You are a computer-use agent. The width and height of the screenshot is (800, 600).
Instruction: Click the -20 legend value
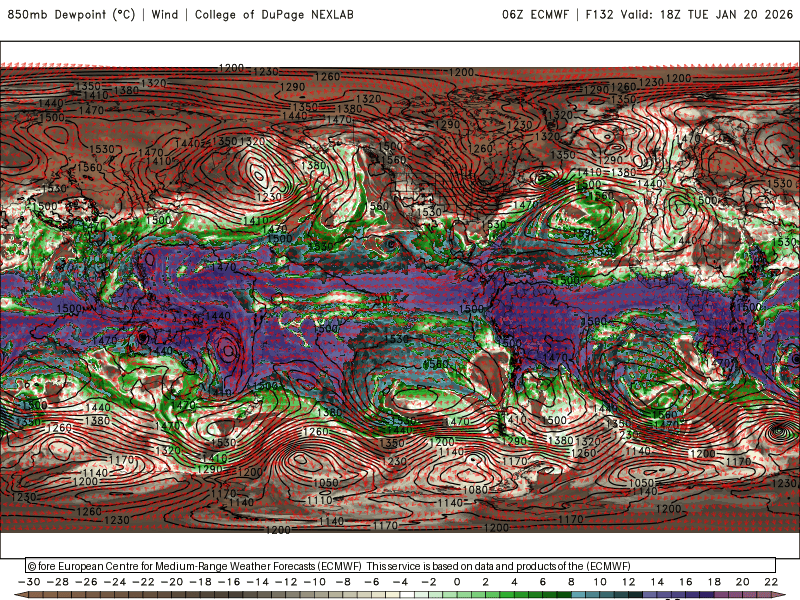tap(171, 582)
